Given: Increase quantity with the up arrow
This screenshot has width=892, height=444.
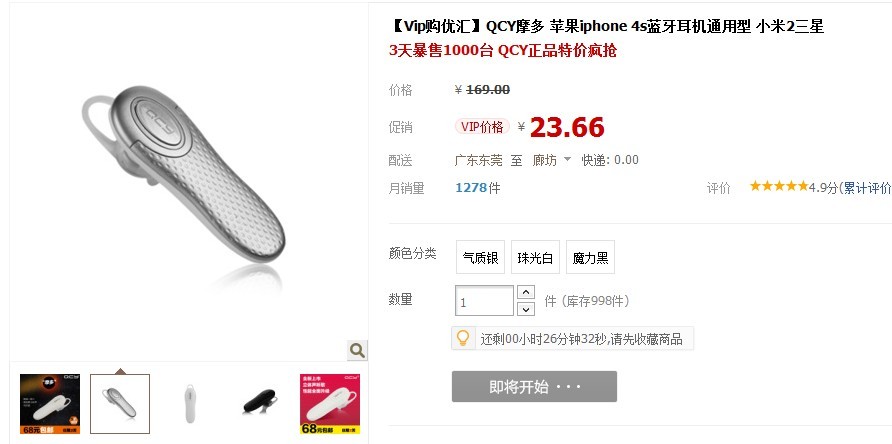Looking at the screenshot, I should tap(526, 293).
